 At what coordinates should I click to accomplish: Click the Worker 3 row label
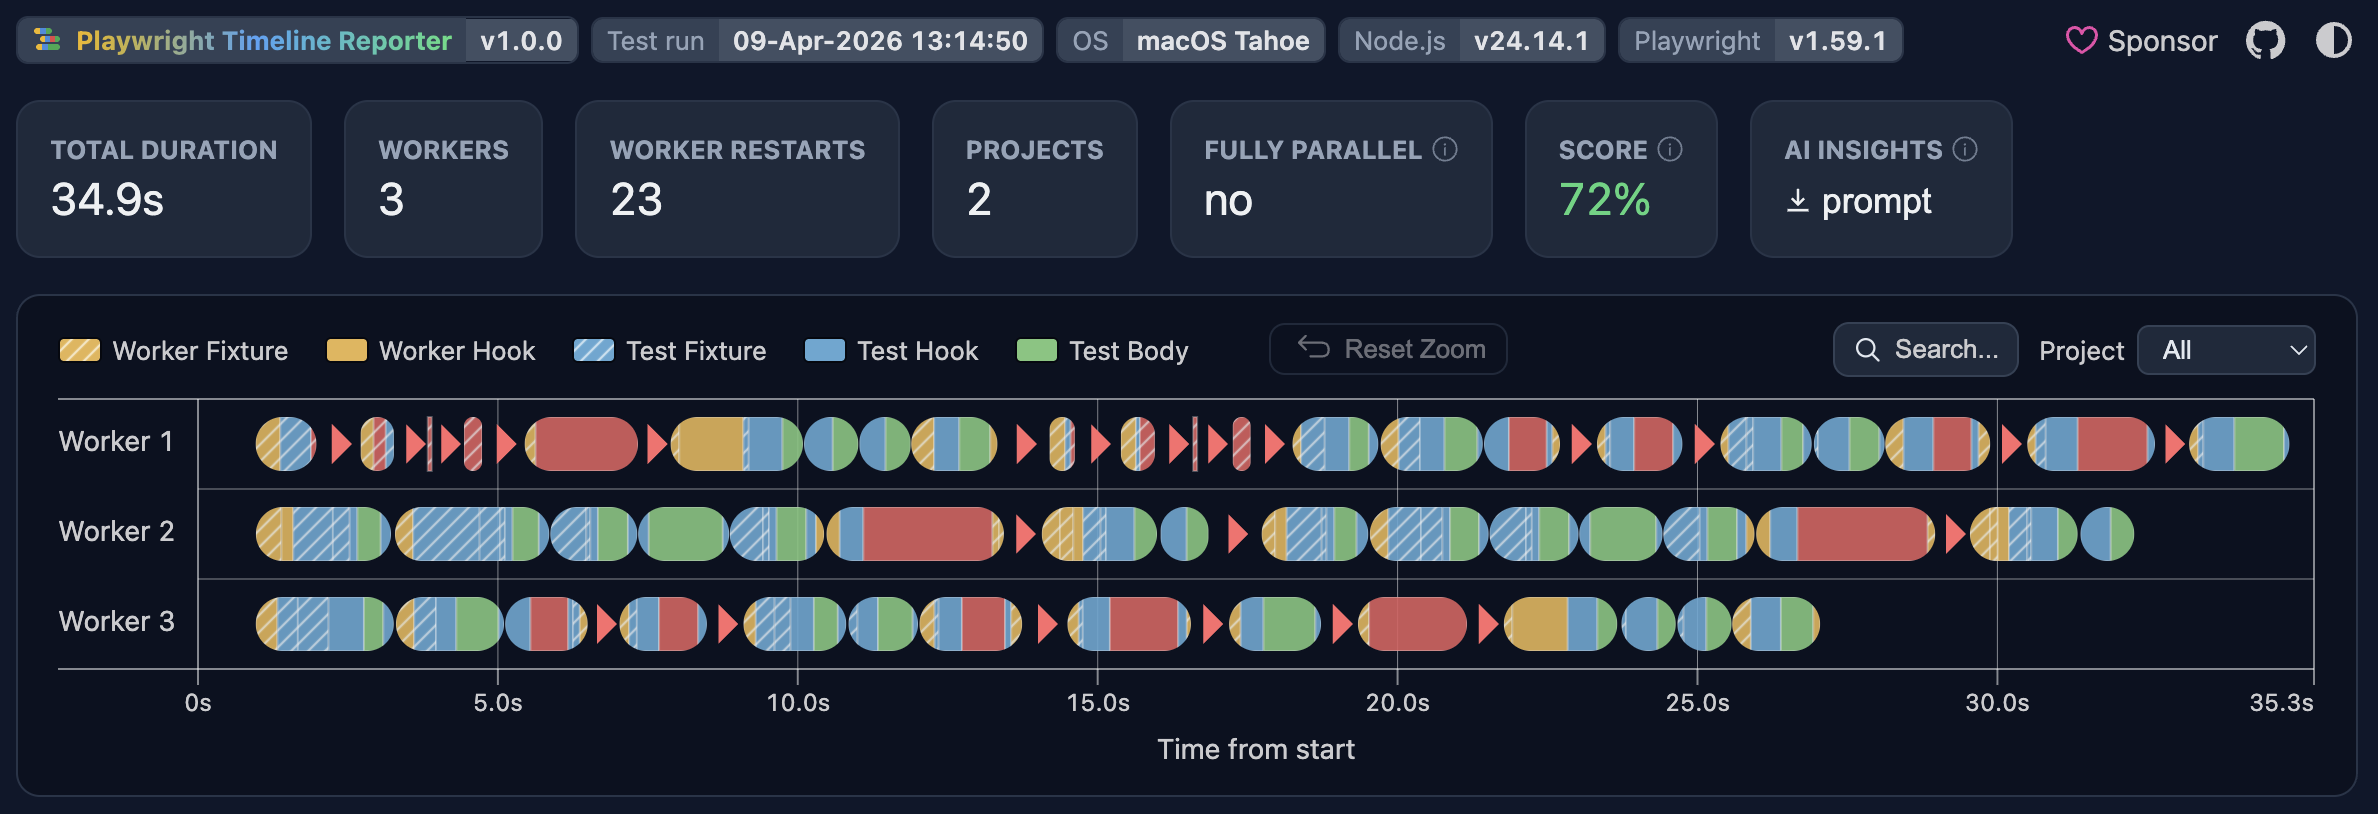point(116,621)
